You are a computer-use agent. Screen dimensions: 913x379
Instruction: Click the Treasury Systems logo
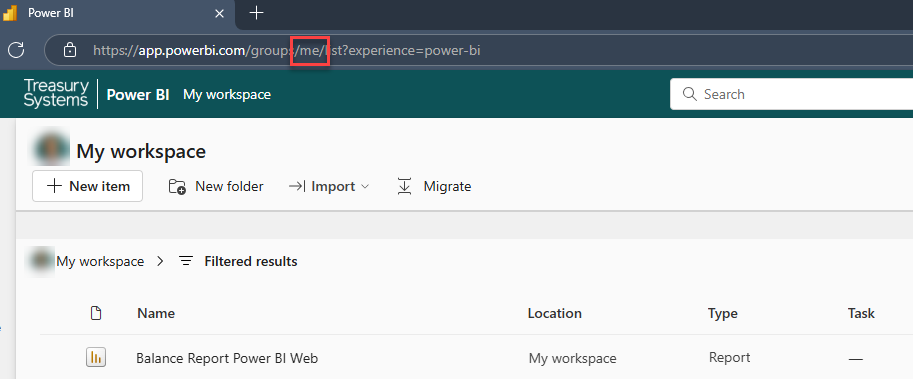tap(56, 94)
